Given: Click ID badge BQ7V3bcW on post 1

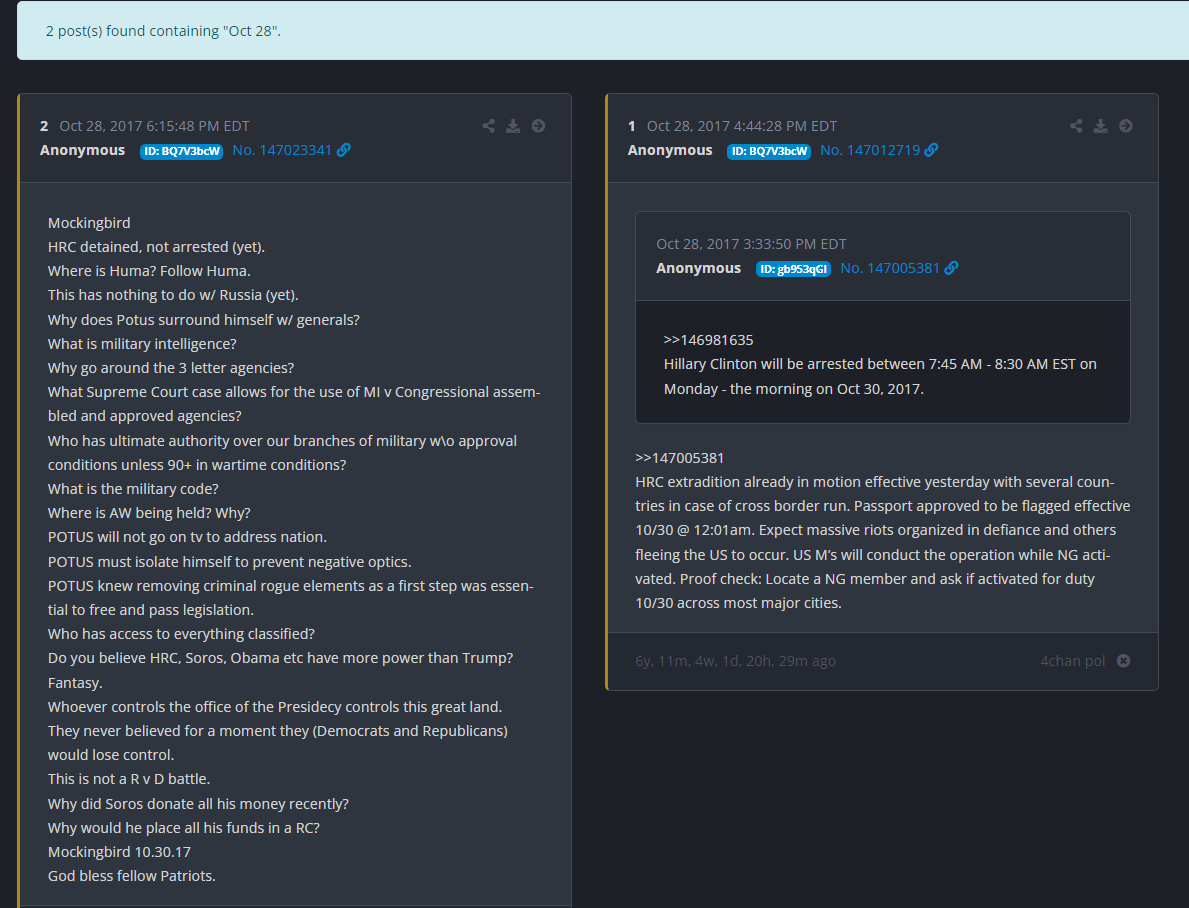Looking at the screenshot, I should [769, 151].
